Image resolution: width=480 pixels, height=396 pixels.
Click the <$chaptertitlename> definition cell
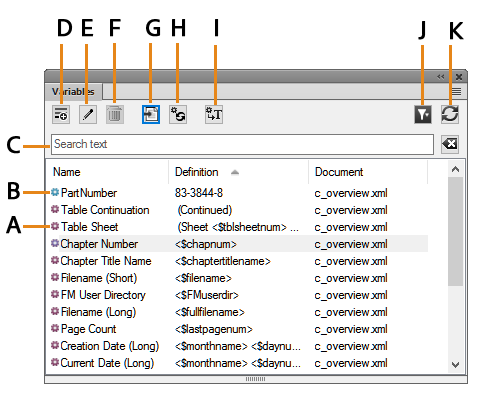click(223, 261)
